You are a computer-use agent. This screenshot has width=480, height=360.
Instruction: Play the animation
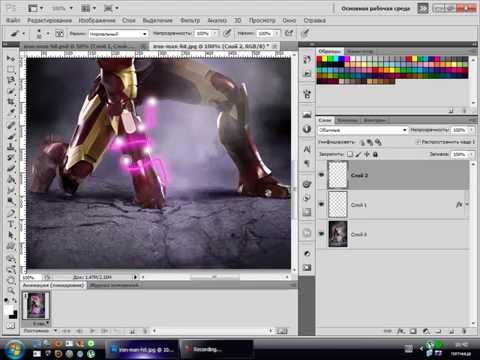click(93, 331)
